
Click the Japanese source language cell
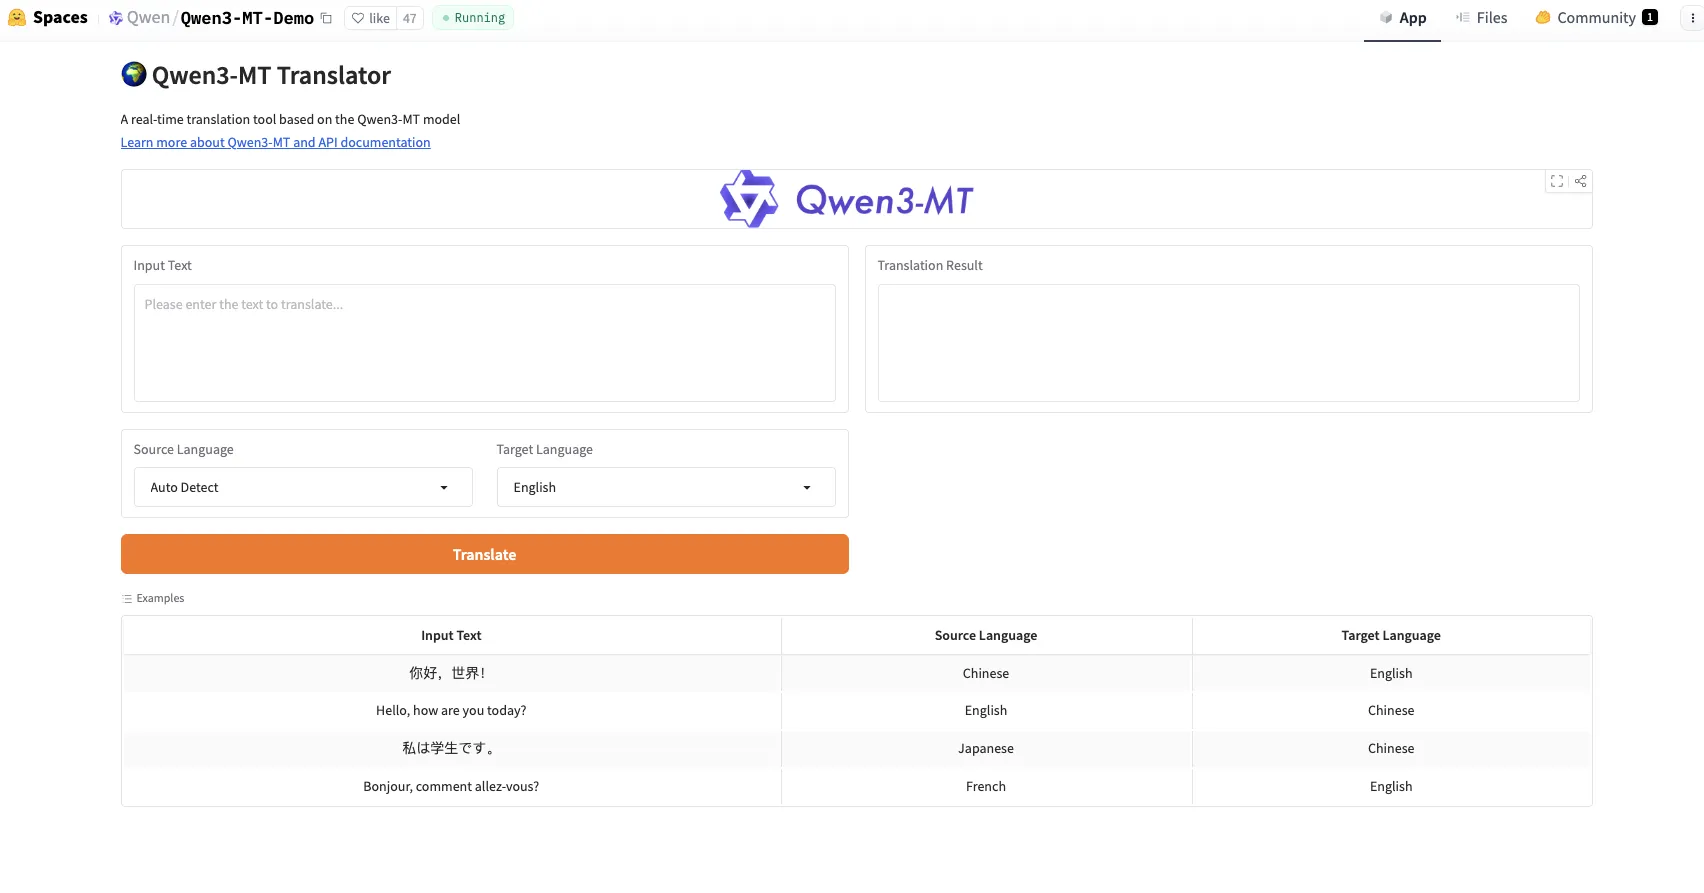coord(986,749)
